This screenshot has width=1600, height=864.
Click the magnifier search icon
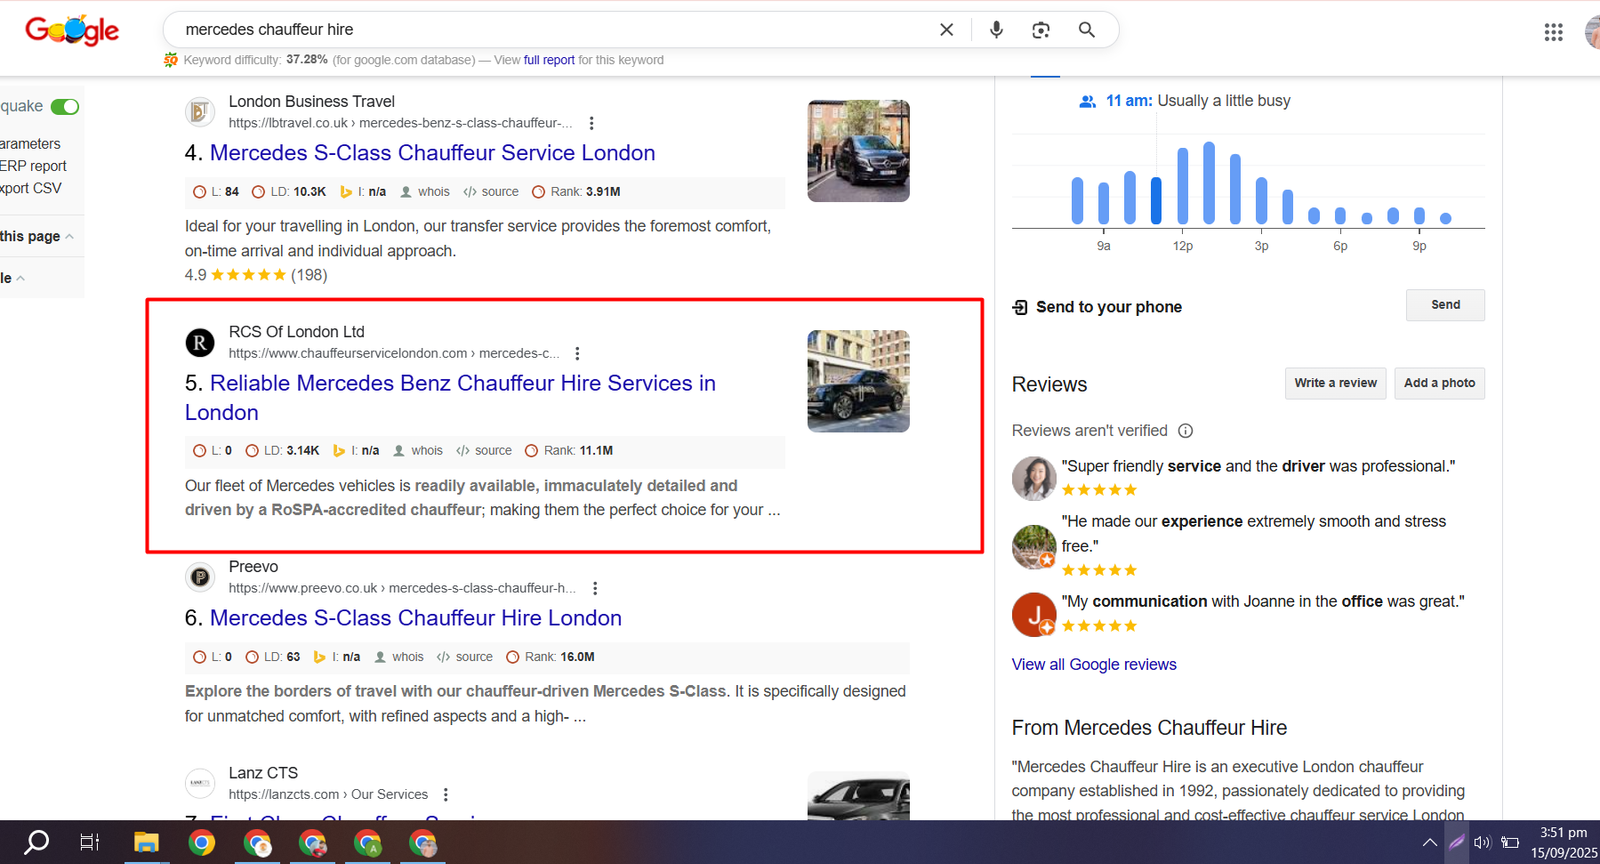click(x=1087, y=30)
